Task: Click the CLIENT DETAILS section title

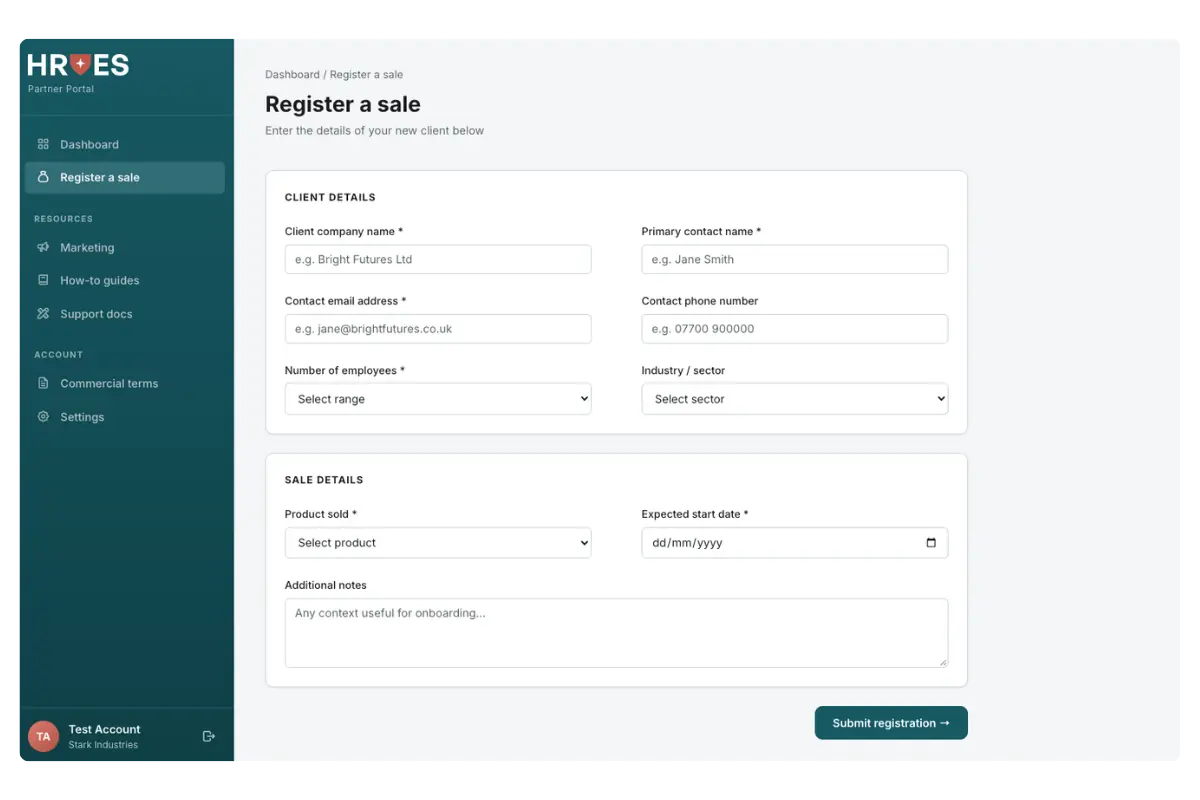Action: (x=330, y=198)
